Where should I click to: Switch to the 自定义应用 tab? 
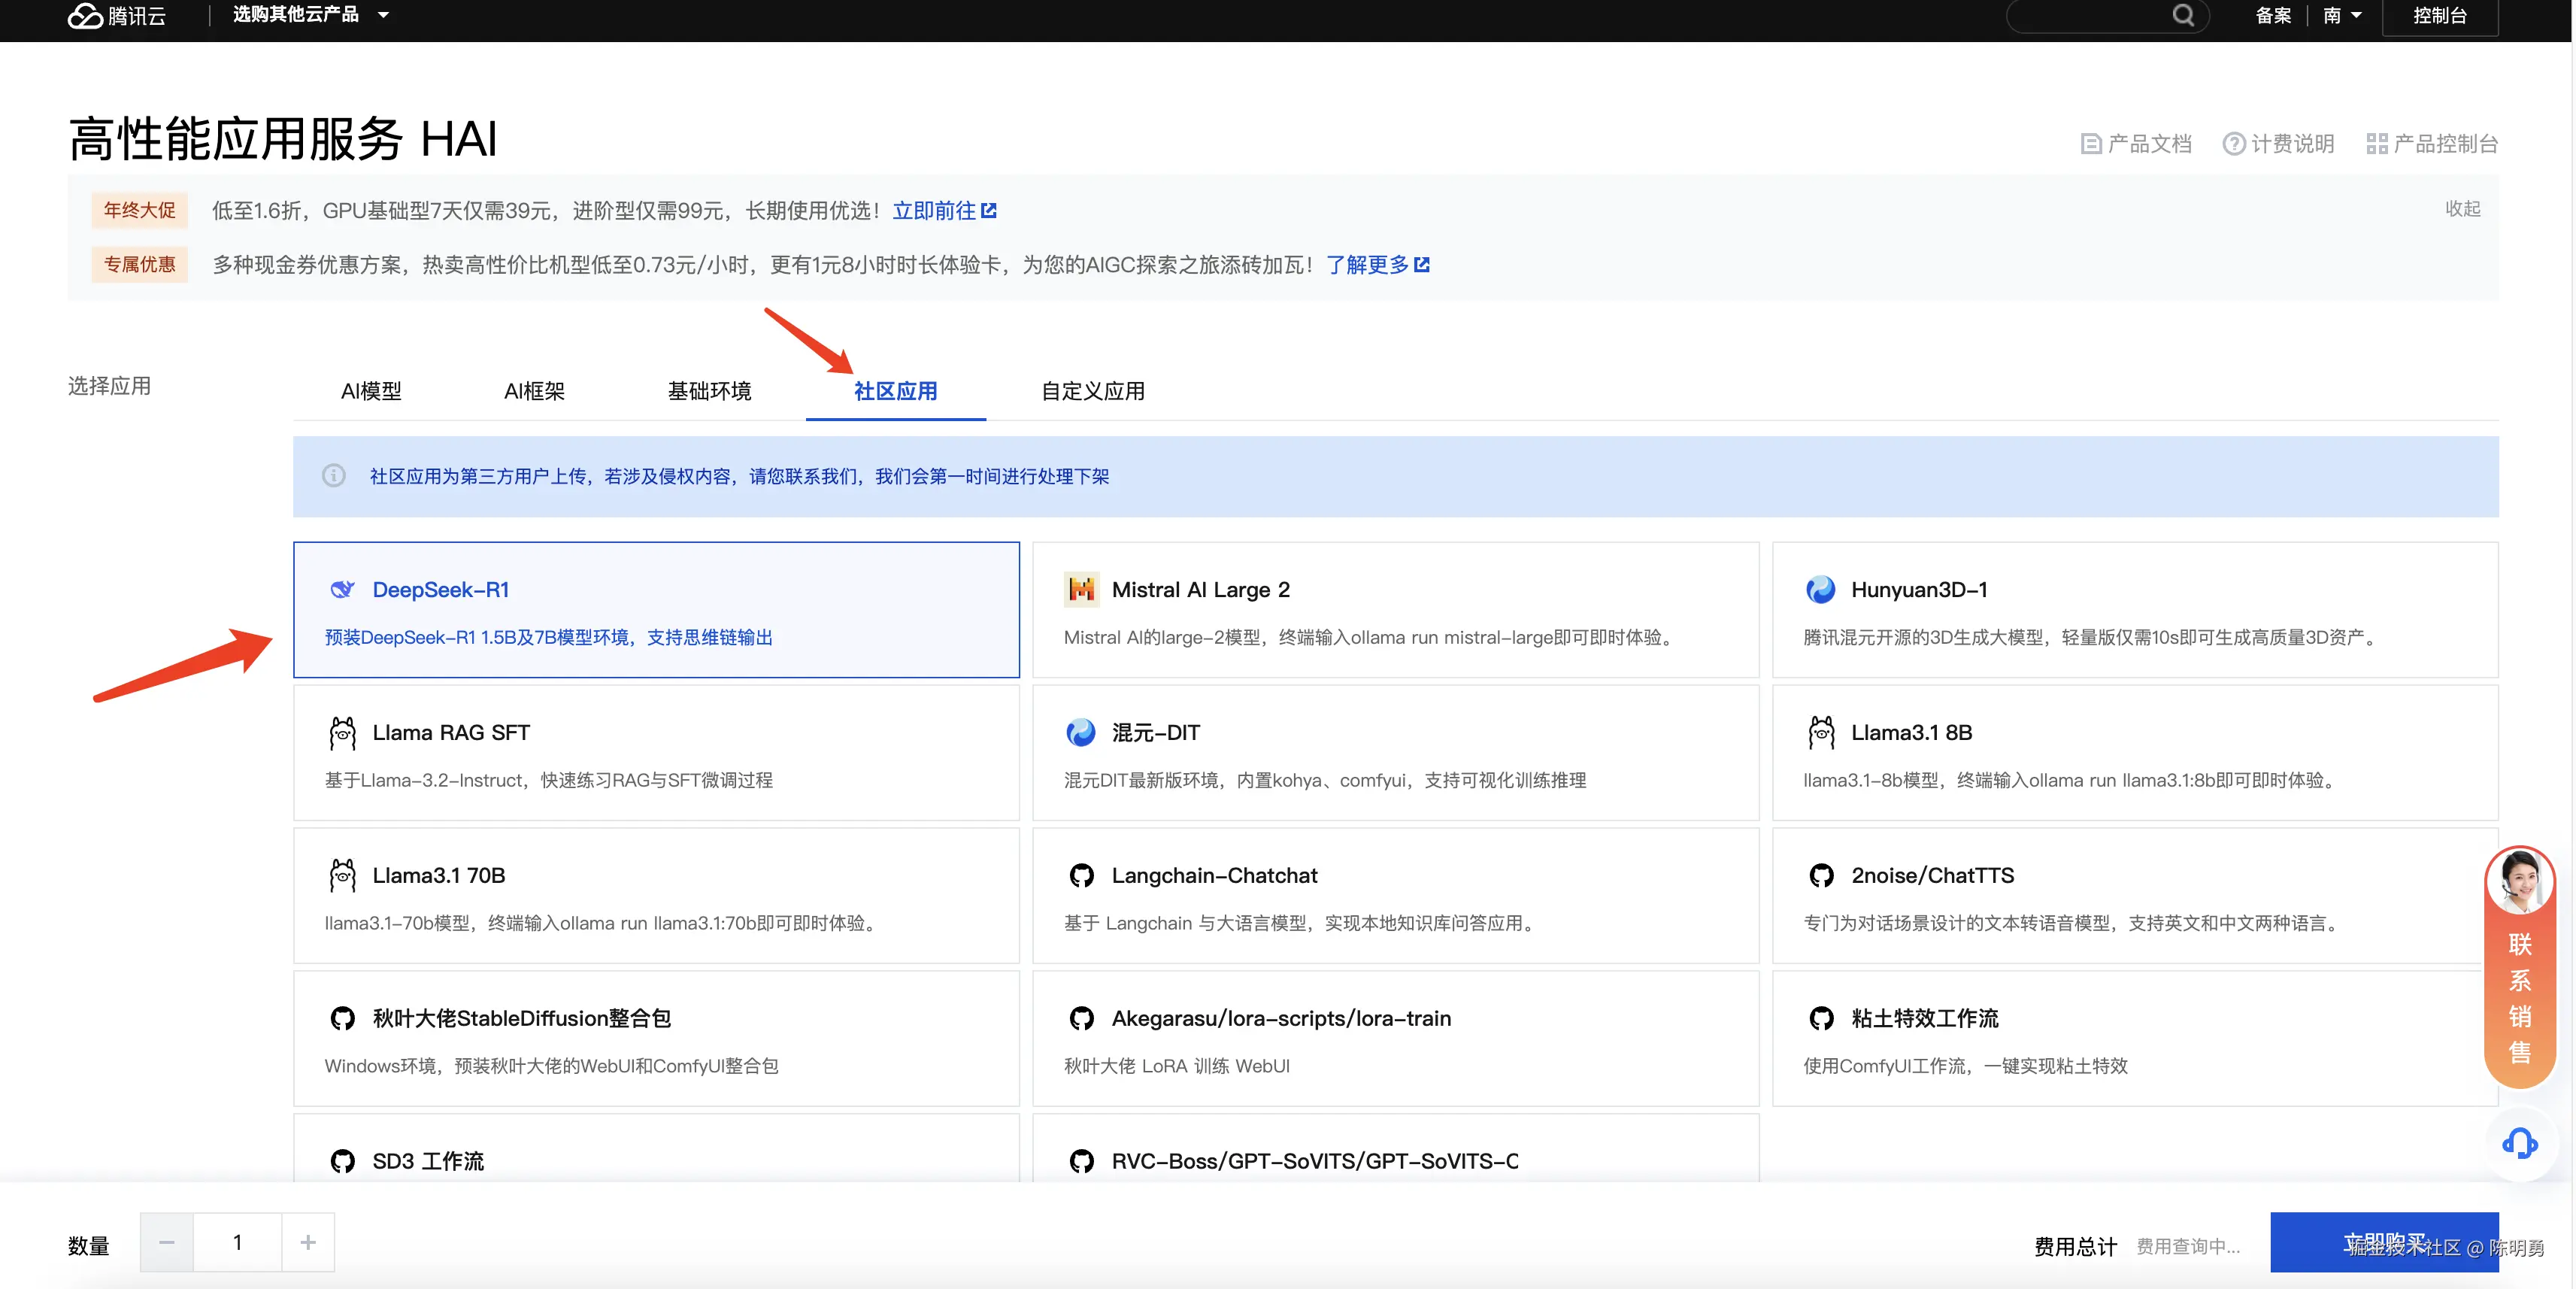[1092, 391]
